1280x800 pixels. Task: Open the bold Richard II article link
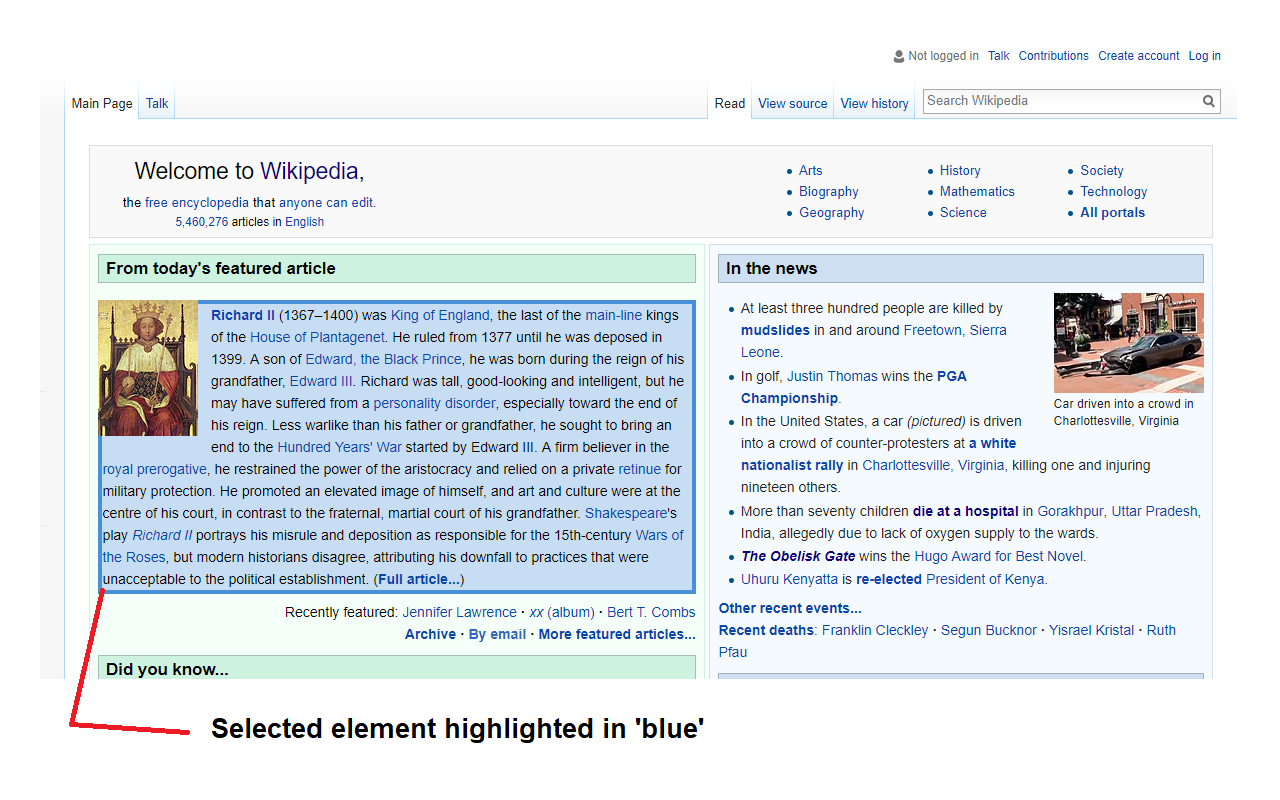[x=243, y=315]
